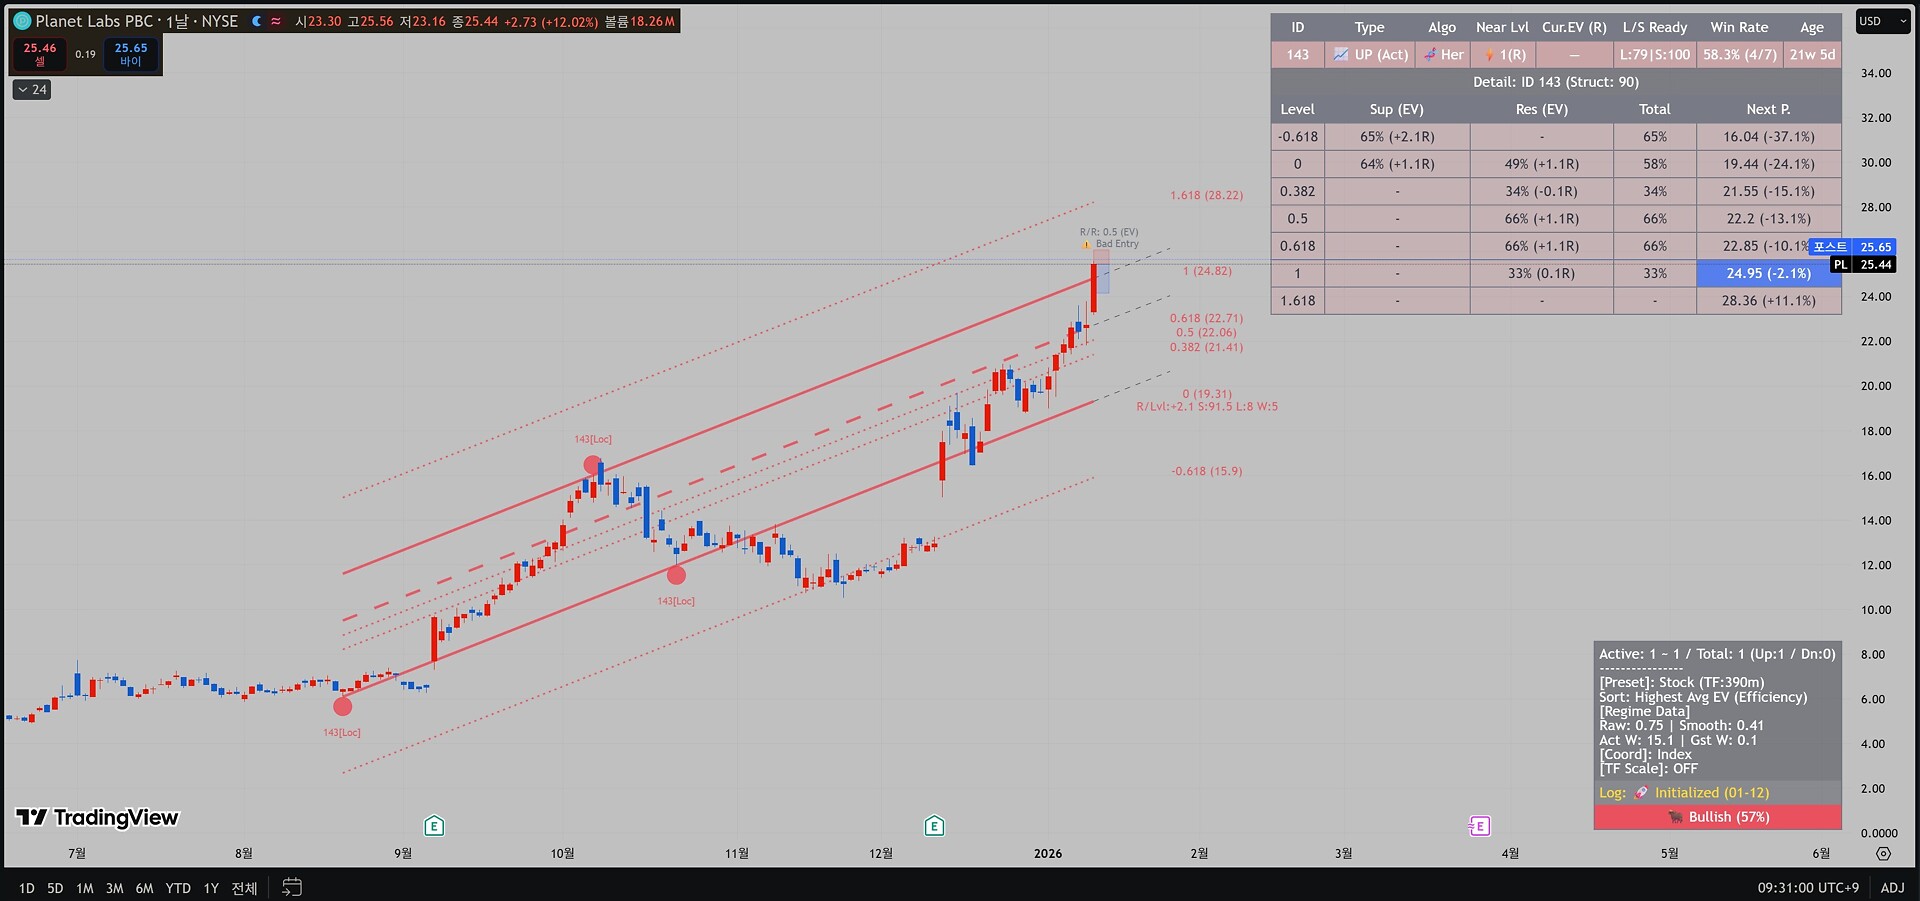Select the 1M time range
This screenshot has height=901, width=1920.
click(85, 888)
